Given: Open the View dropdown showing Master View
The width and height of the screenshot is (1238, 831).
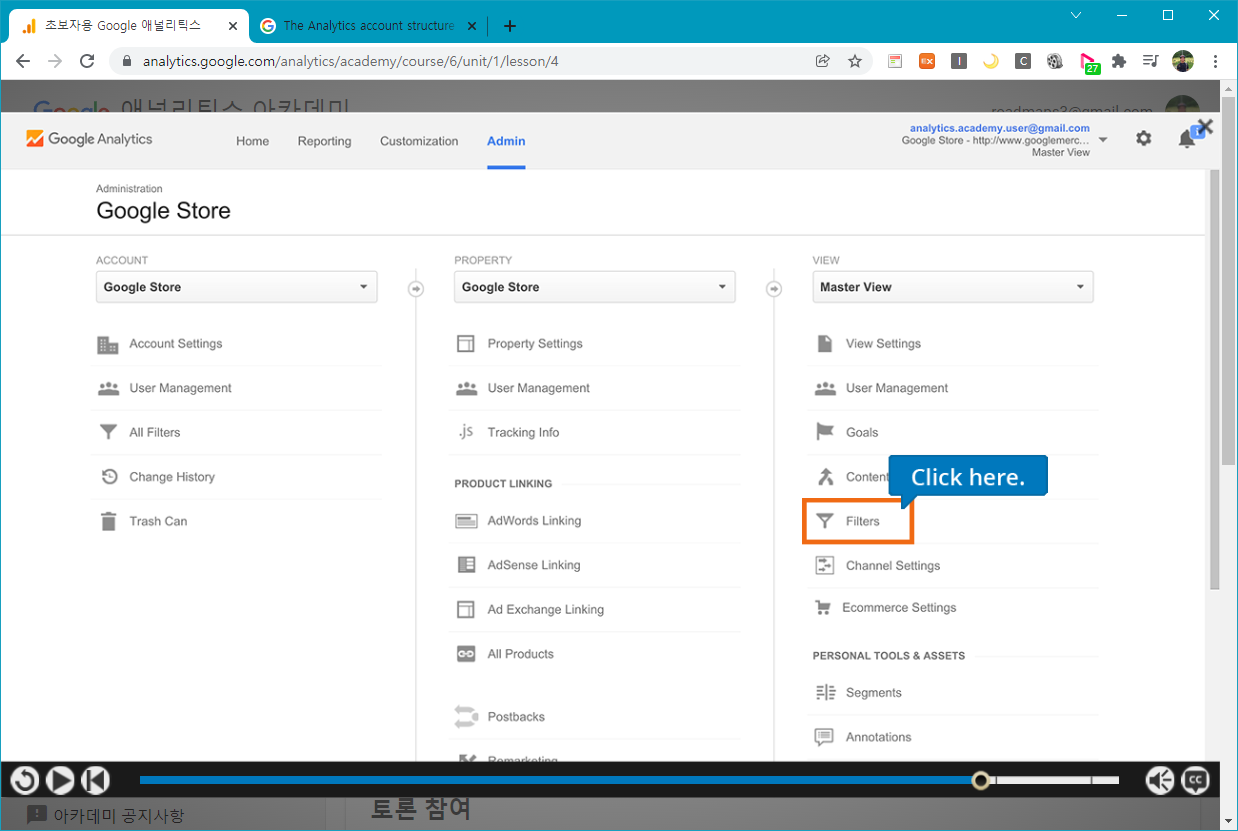Looking at the screenshot, I should point(953,287).
